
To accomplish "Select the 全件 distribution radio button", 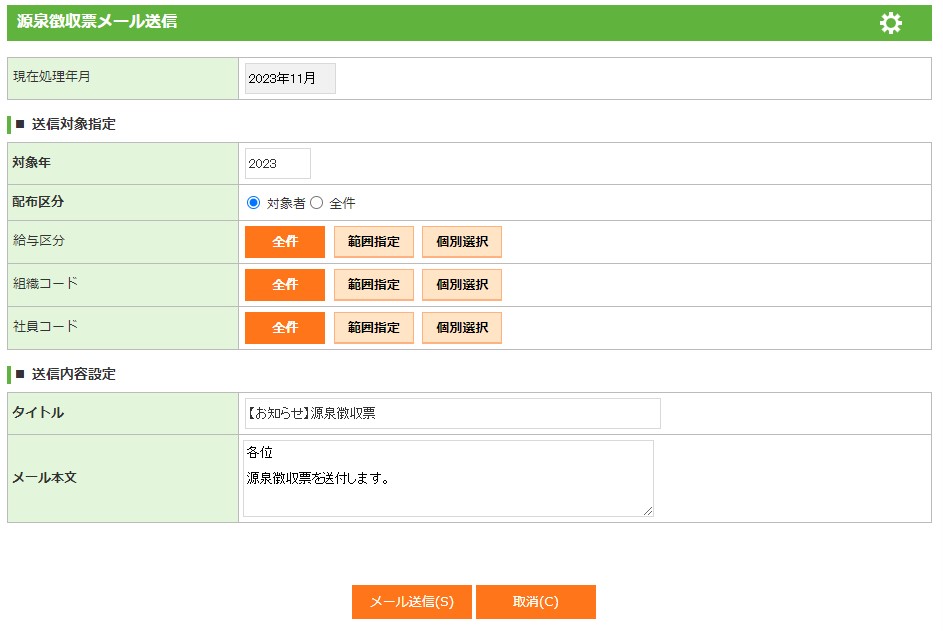I will [x=317, y=203].
